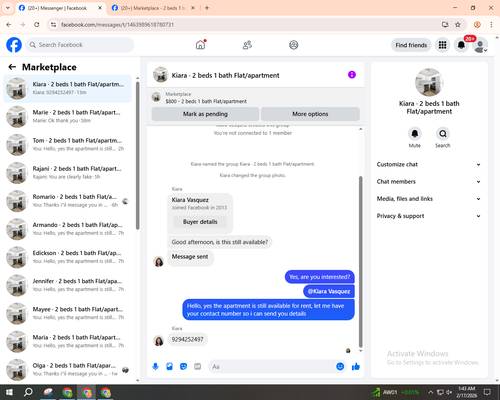
Task: Open the emoji picker in message box
Action: (340, 367)
